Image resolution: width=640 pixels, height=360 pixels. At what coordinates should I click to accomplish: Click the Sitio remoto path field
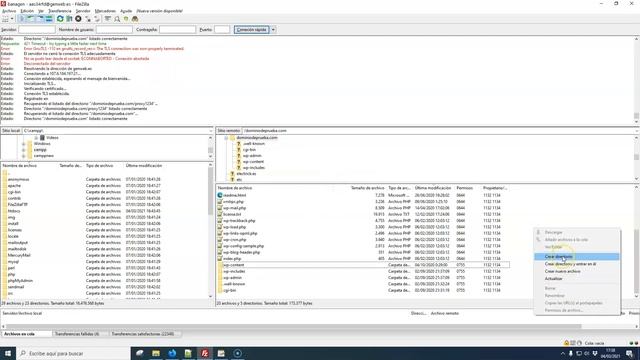[x=439, y=131]
